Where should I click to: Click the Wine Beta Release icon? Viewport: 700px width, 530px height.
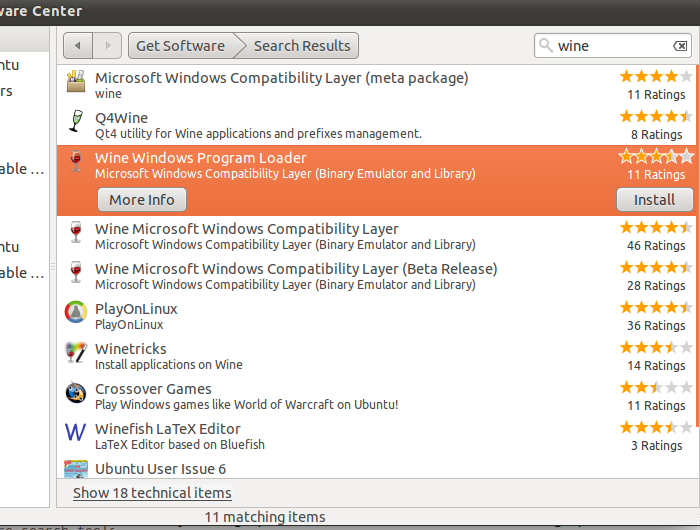coord(76,272)
